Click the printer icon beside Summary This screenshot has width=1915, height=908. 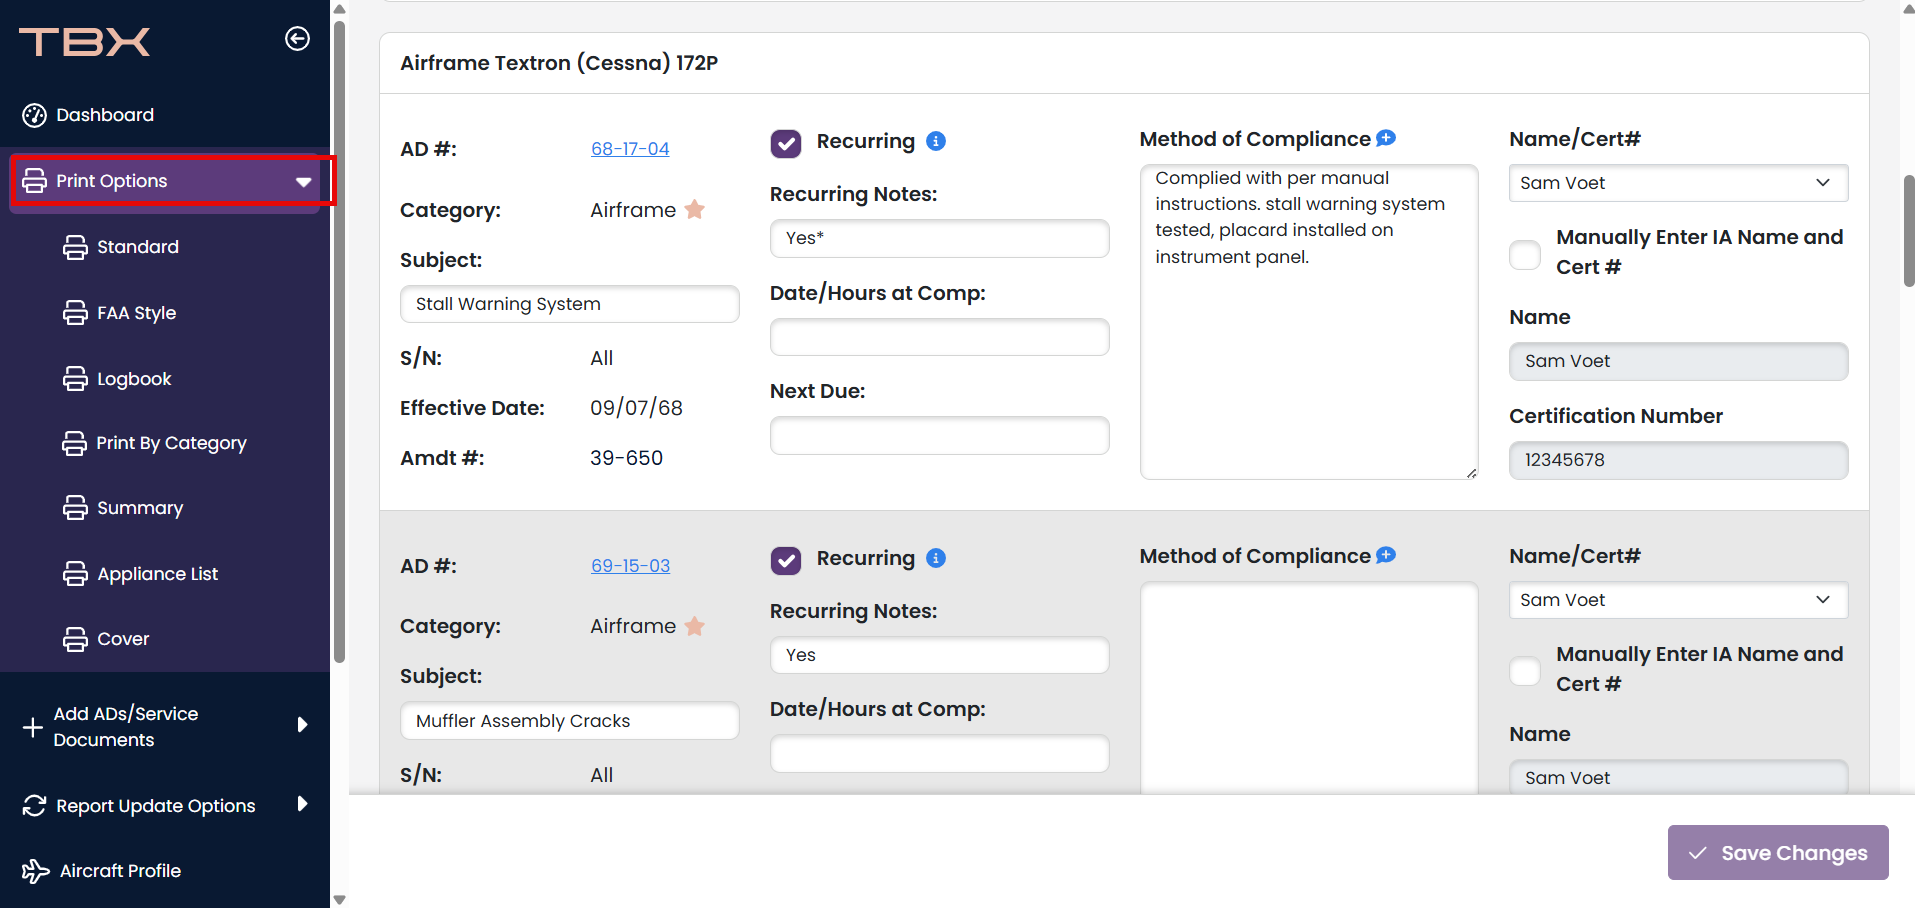coord(75,508)
